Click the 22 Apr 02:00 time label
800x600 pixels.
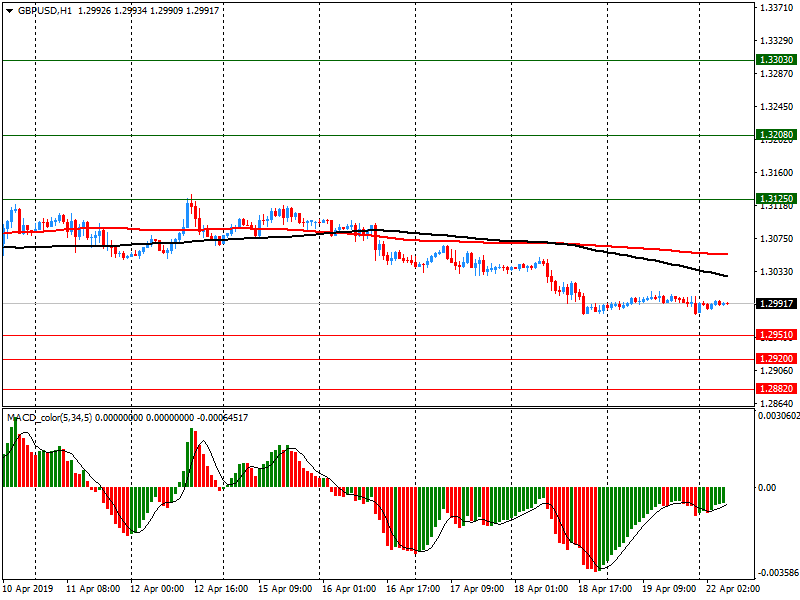pyautogui.click(x=731, y=589)
